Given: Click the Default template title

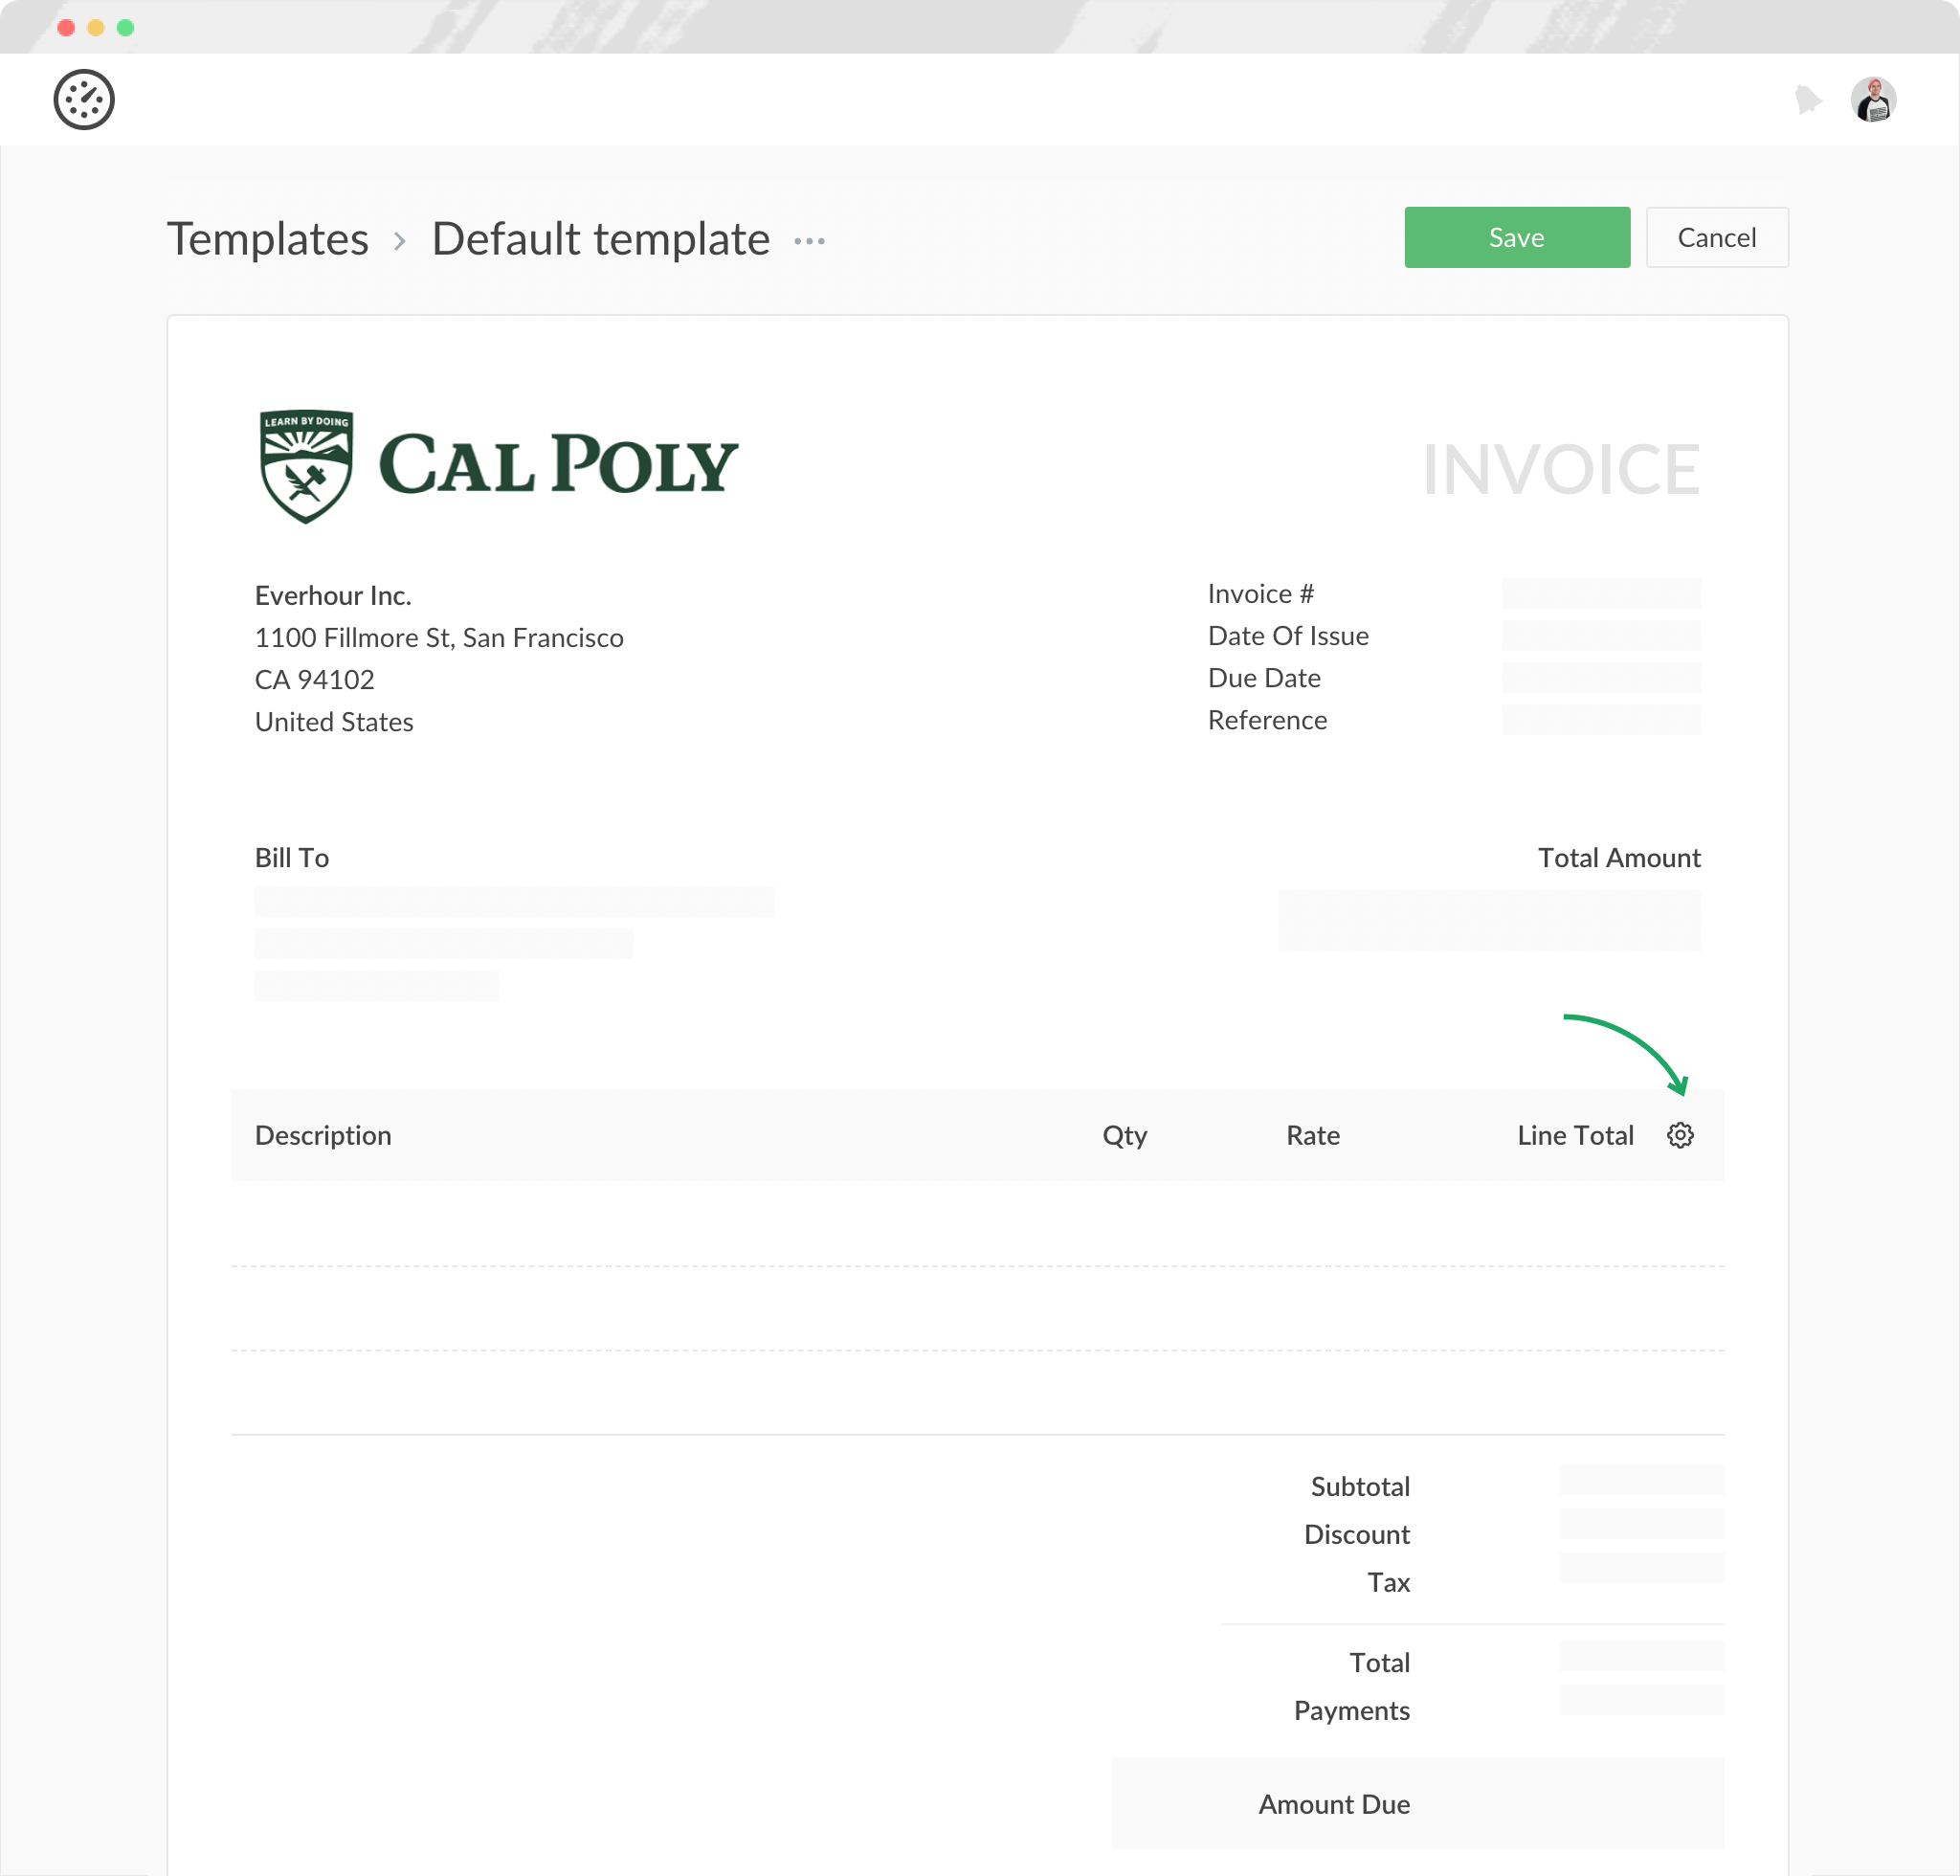Looking at the screenshot, I should coord(600,239).
